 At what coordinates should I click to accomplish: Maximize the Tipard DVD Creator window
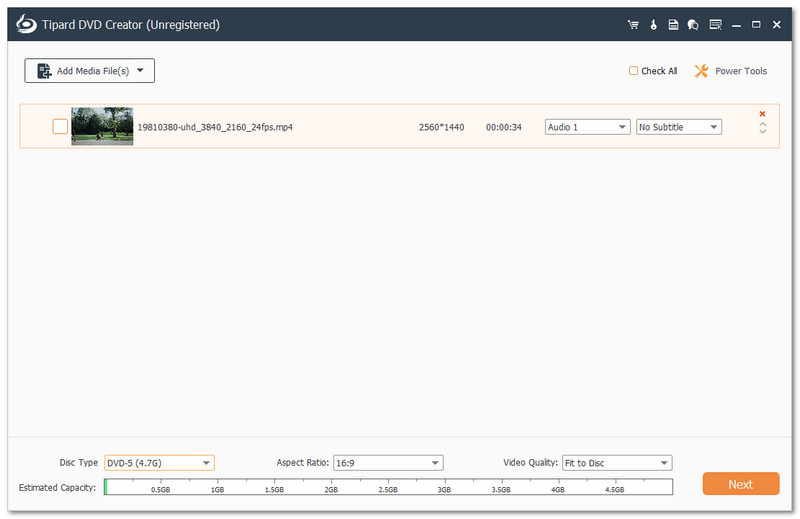tap(756, 24)
